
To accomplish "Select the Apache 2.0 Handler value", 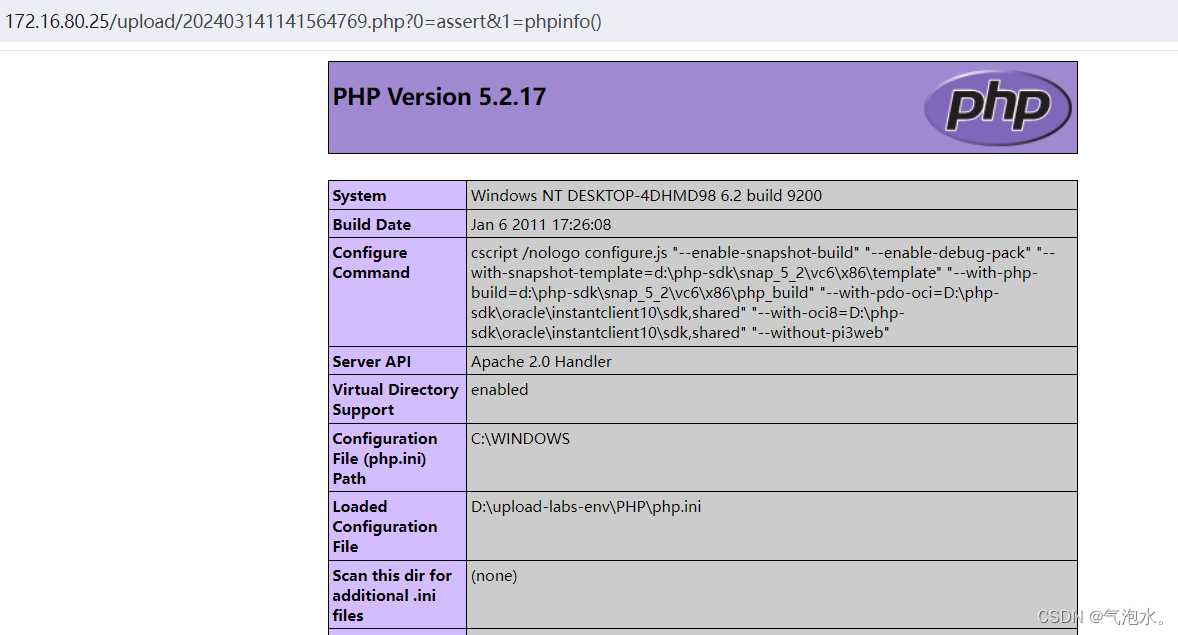I will (541, 361).
